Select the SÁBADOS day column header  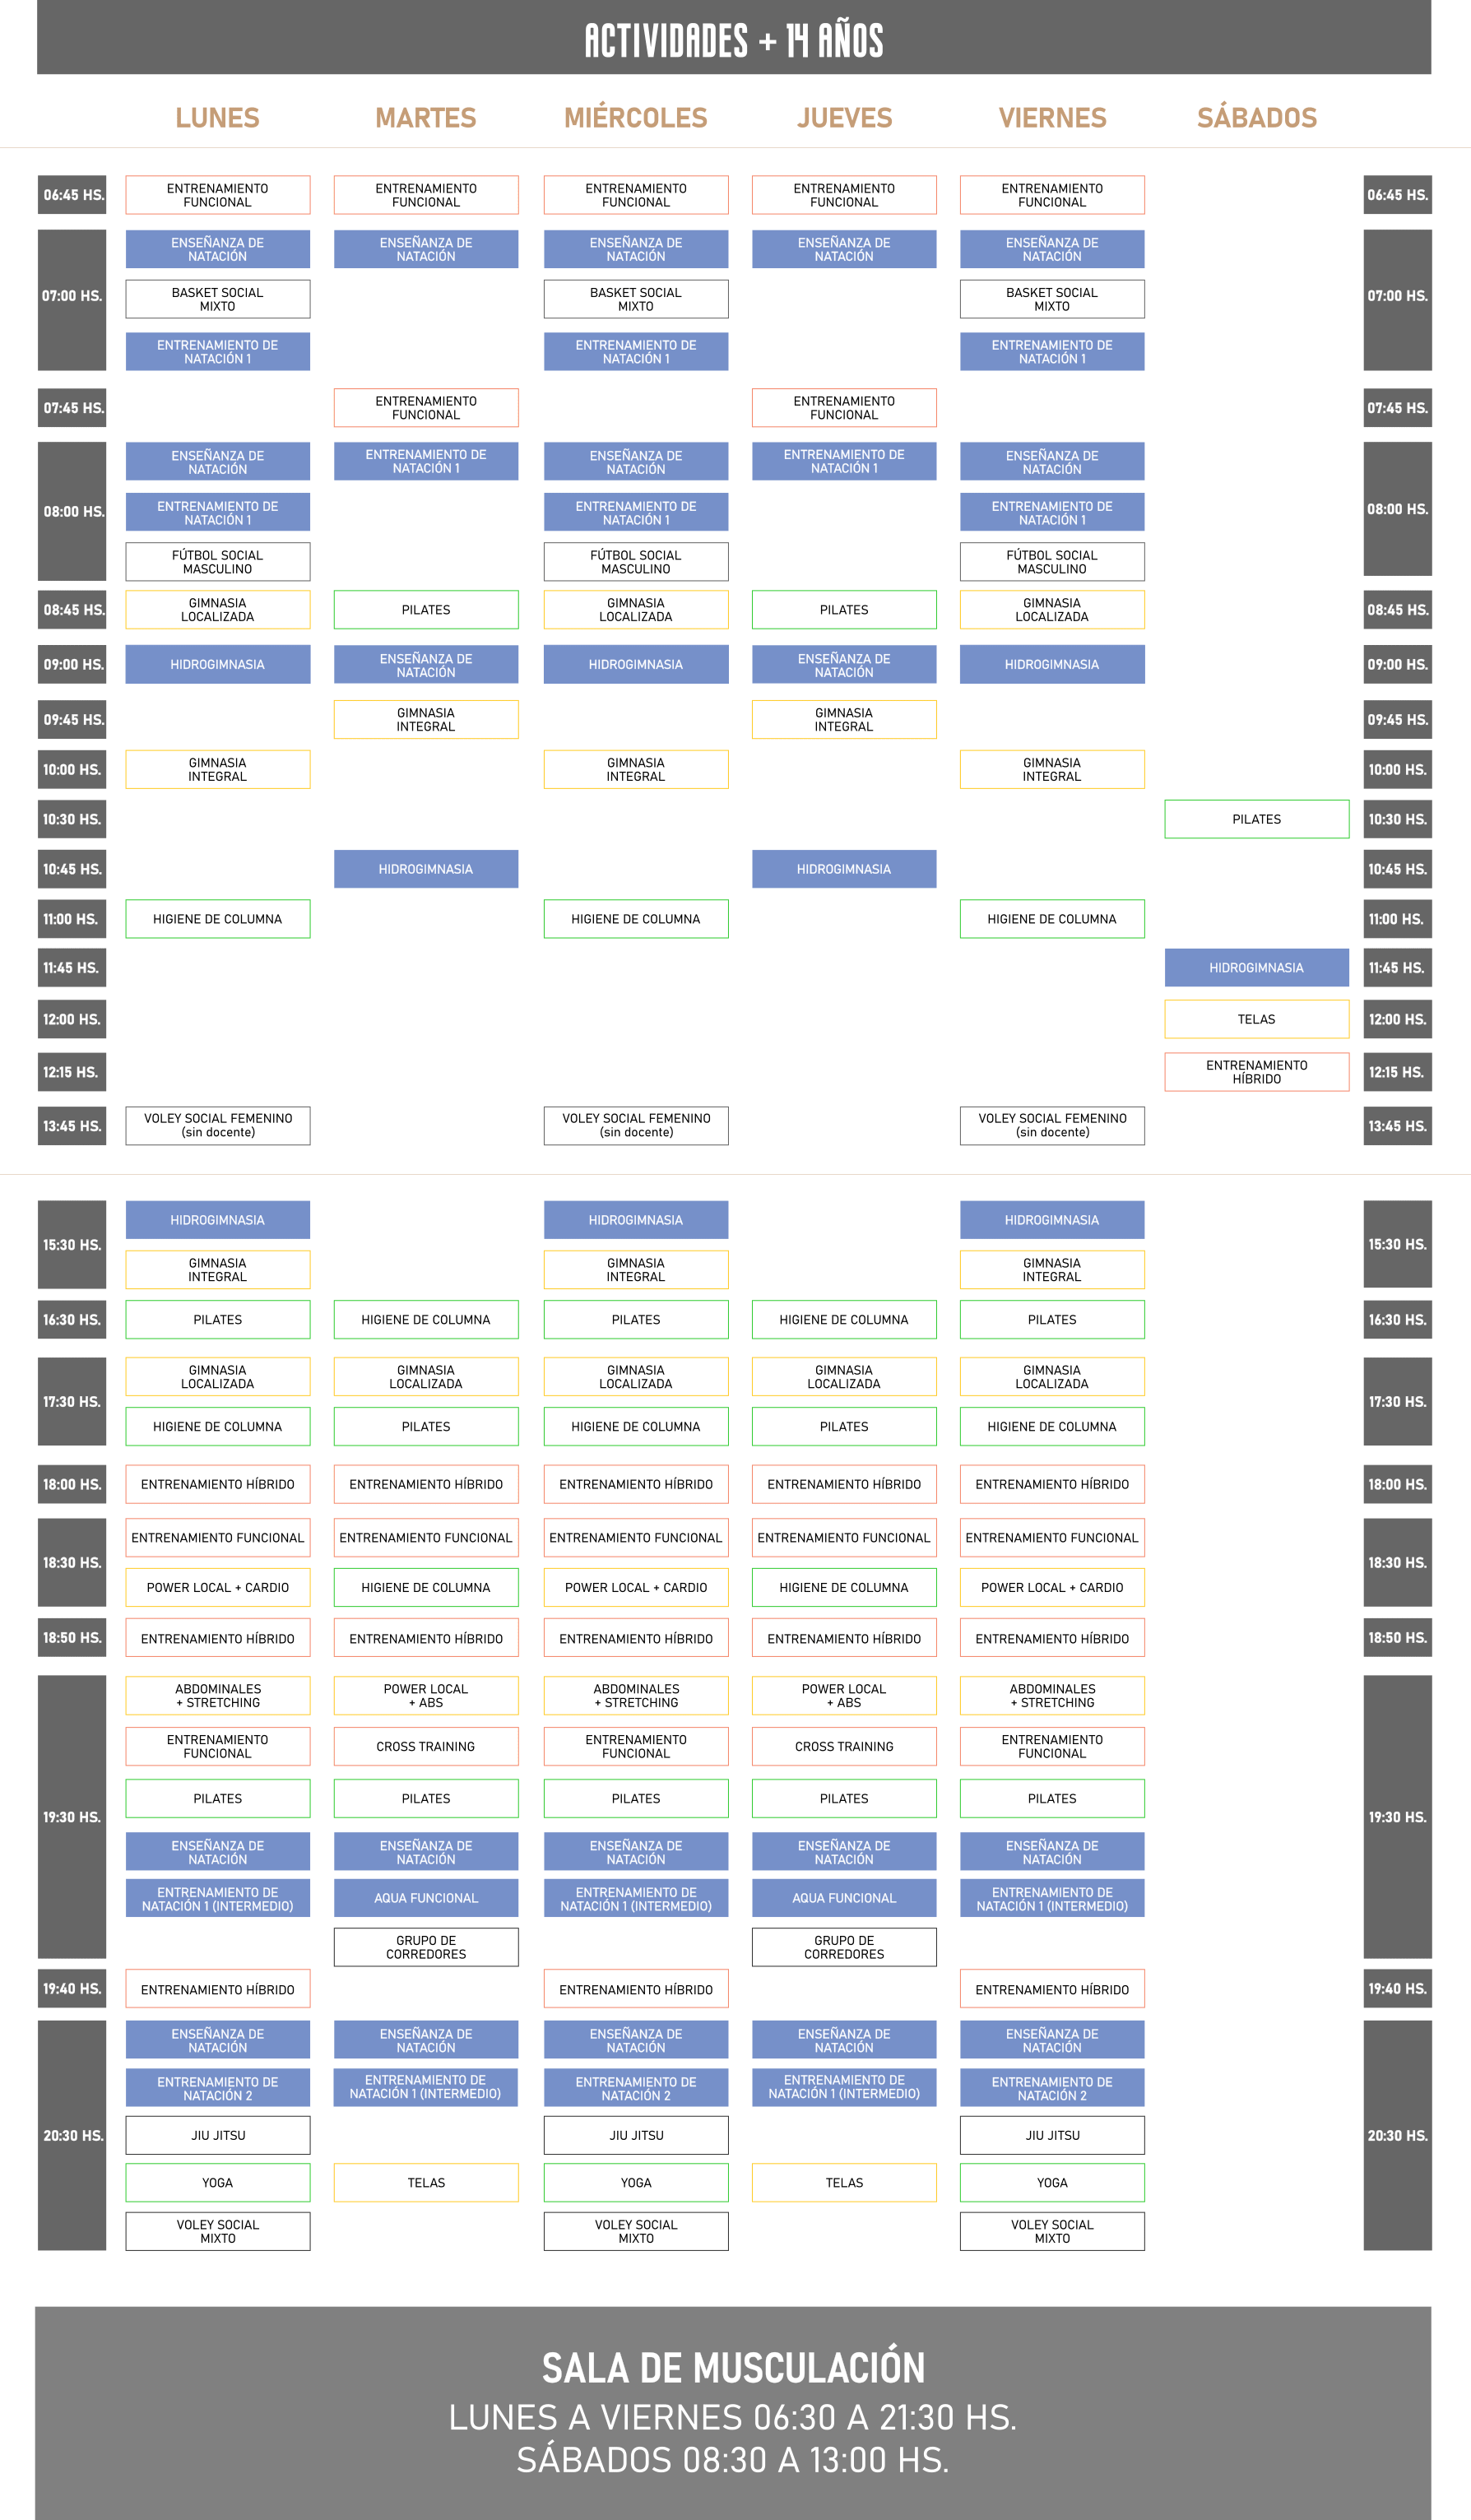pyautogui.click(x=1256, y=118)
